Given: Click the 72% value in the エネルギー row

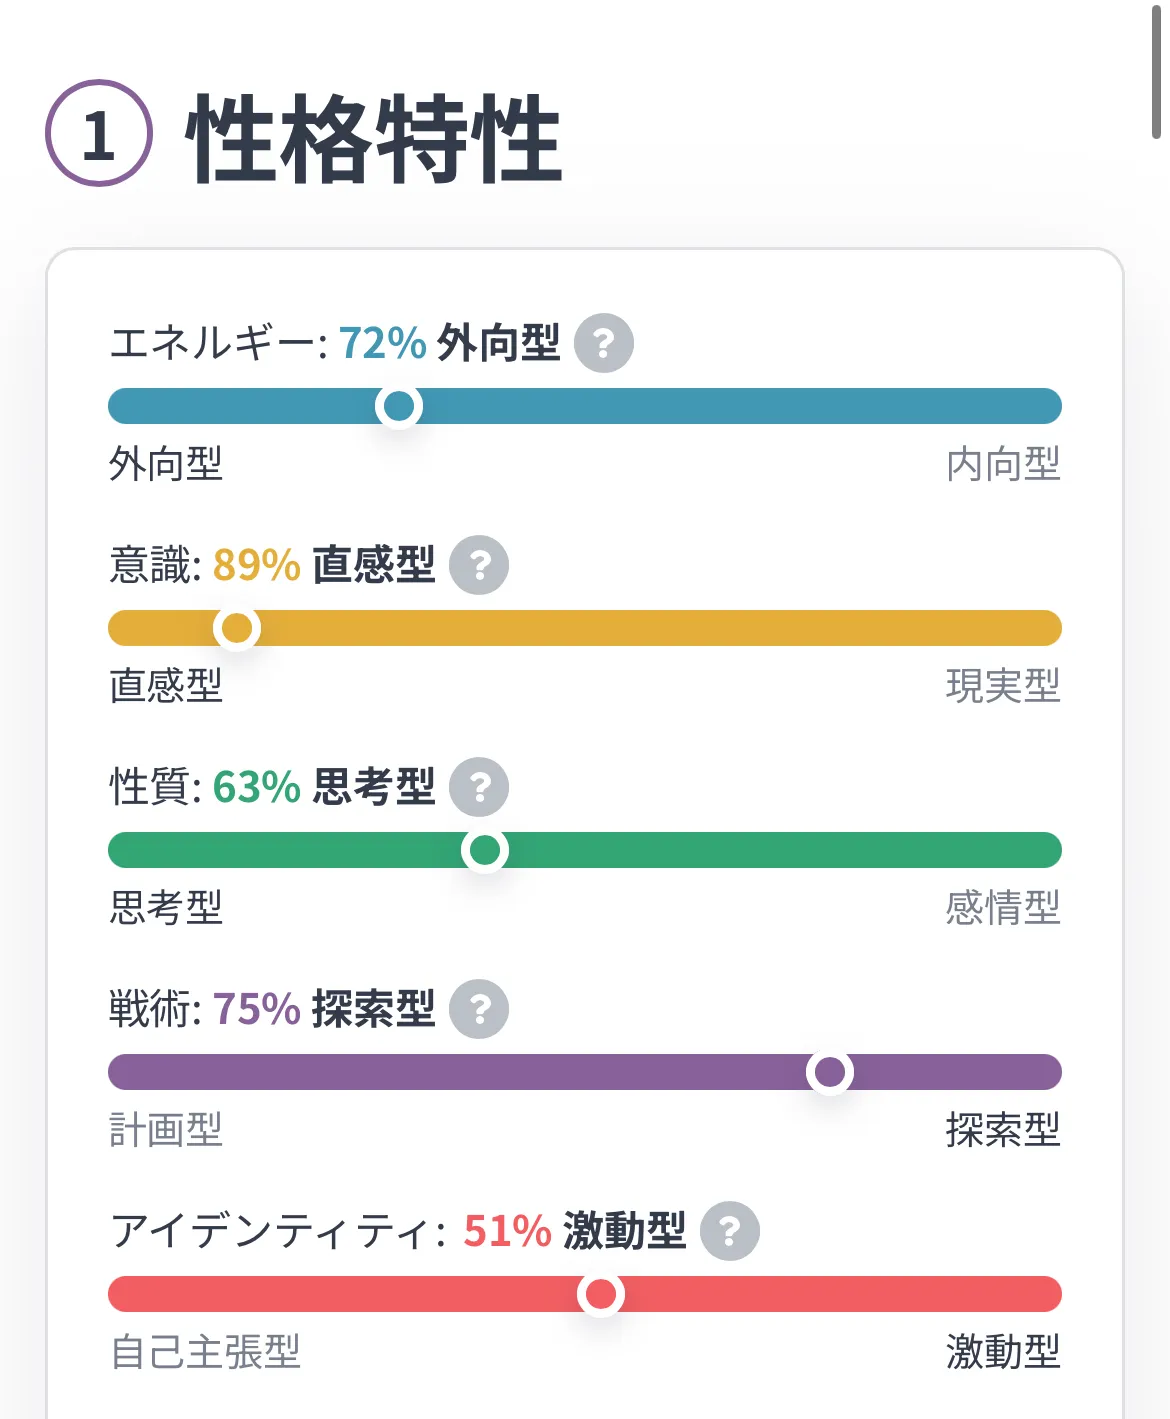Looking at the screenshot, I should pyautogui.click(x=382, y=343).
